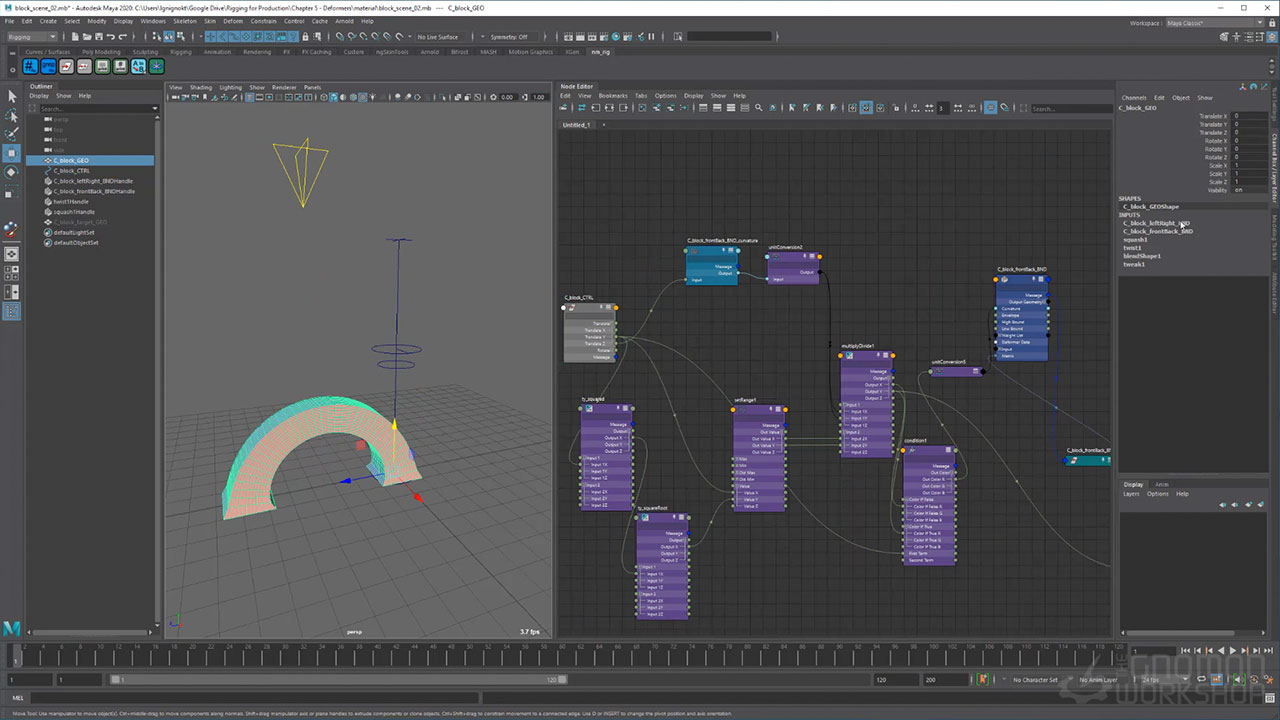
Task: Click the first nm_rig shelf button
Action: (31, 67)
